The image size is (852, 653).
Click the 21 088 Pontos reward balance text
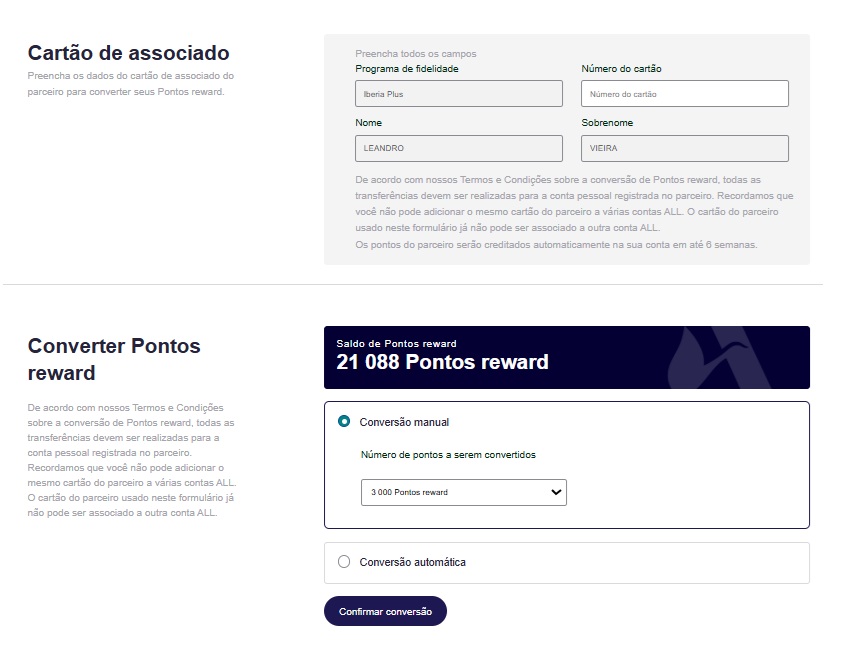click(442, 362)
